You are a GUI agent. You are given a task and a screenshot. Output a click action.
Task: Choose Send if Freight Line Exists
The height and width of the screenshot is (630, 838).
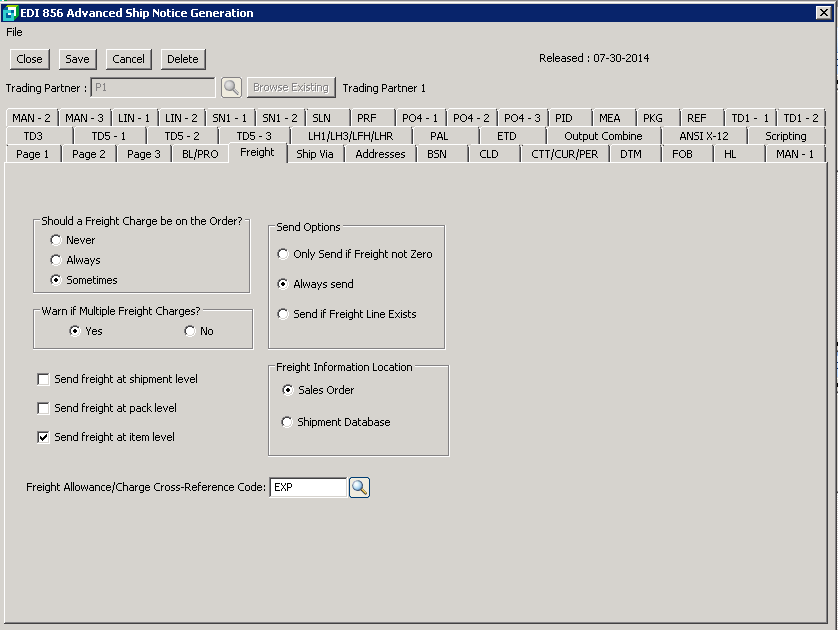[x=283, y=314]
